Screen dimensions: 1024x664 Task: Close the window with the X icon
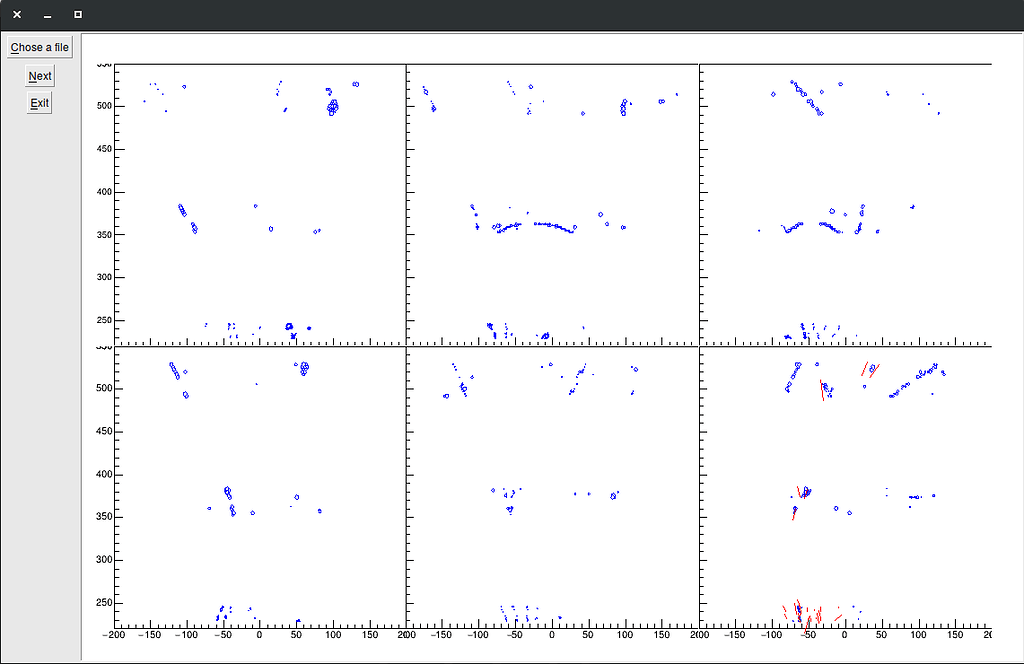coord(17,14)
